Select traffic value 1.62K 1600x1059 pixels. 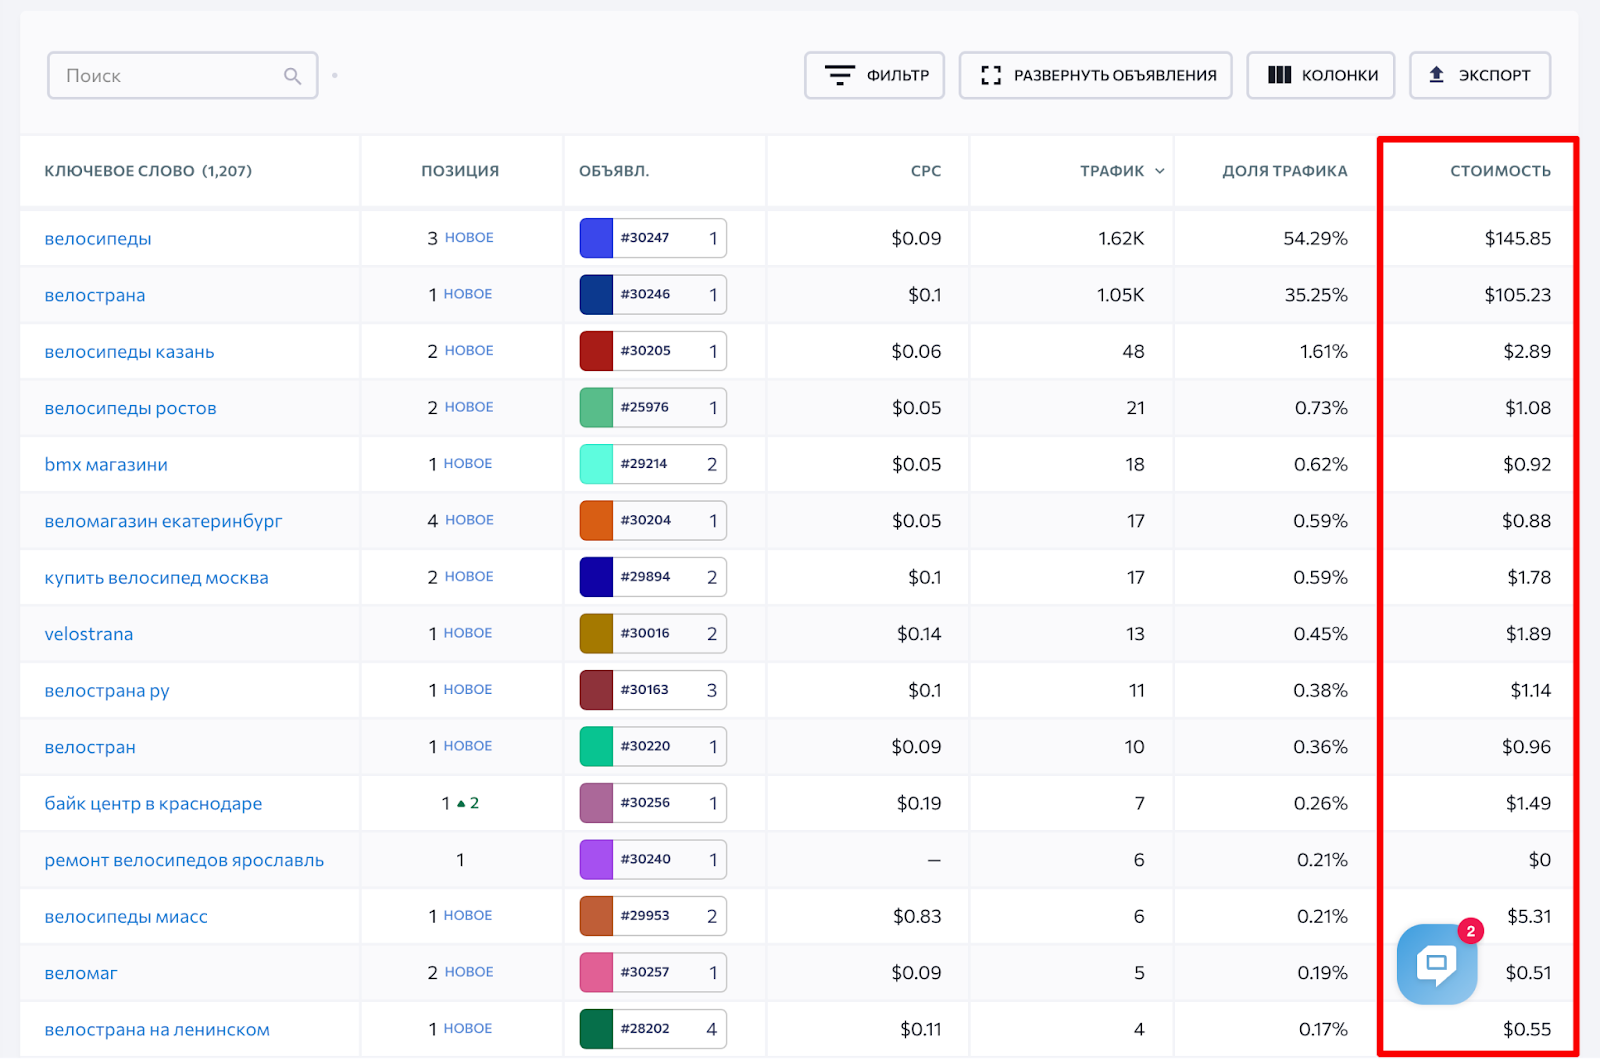pos(1121,239)
